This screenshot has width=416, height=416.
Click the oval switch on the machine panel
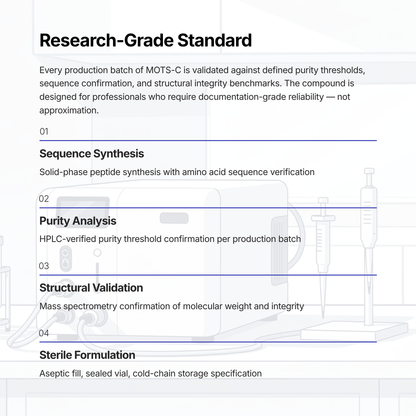coord(66,258)
